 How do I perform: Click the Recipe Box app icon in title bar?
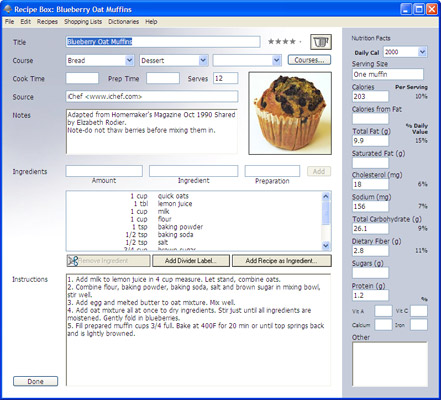click(x=8, y=9)
